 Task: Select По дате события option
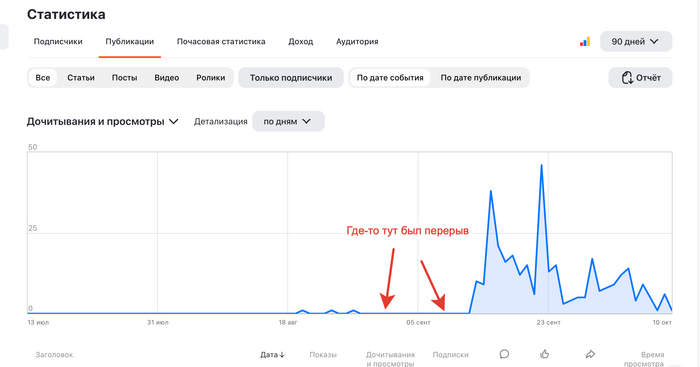click(390, 78)
